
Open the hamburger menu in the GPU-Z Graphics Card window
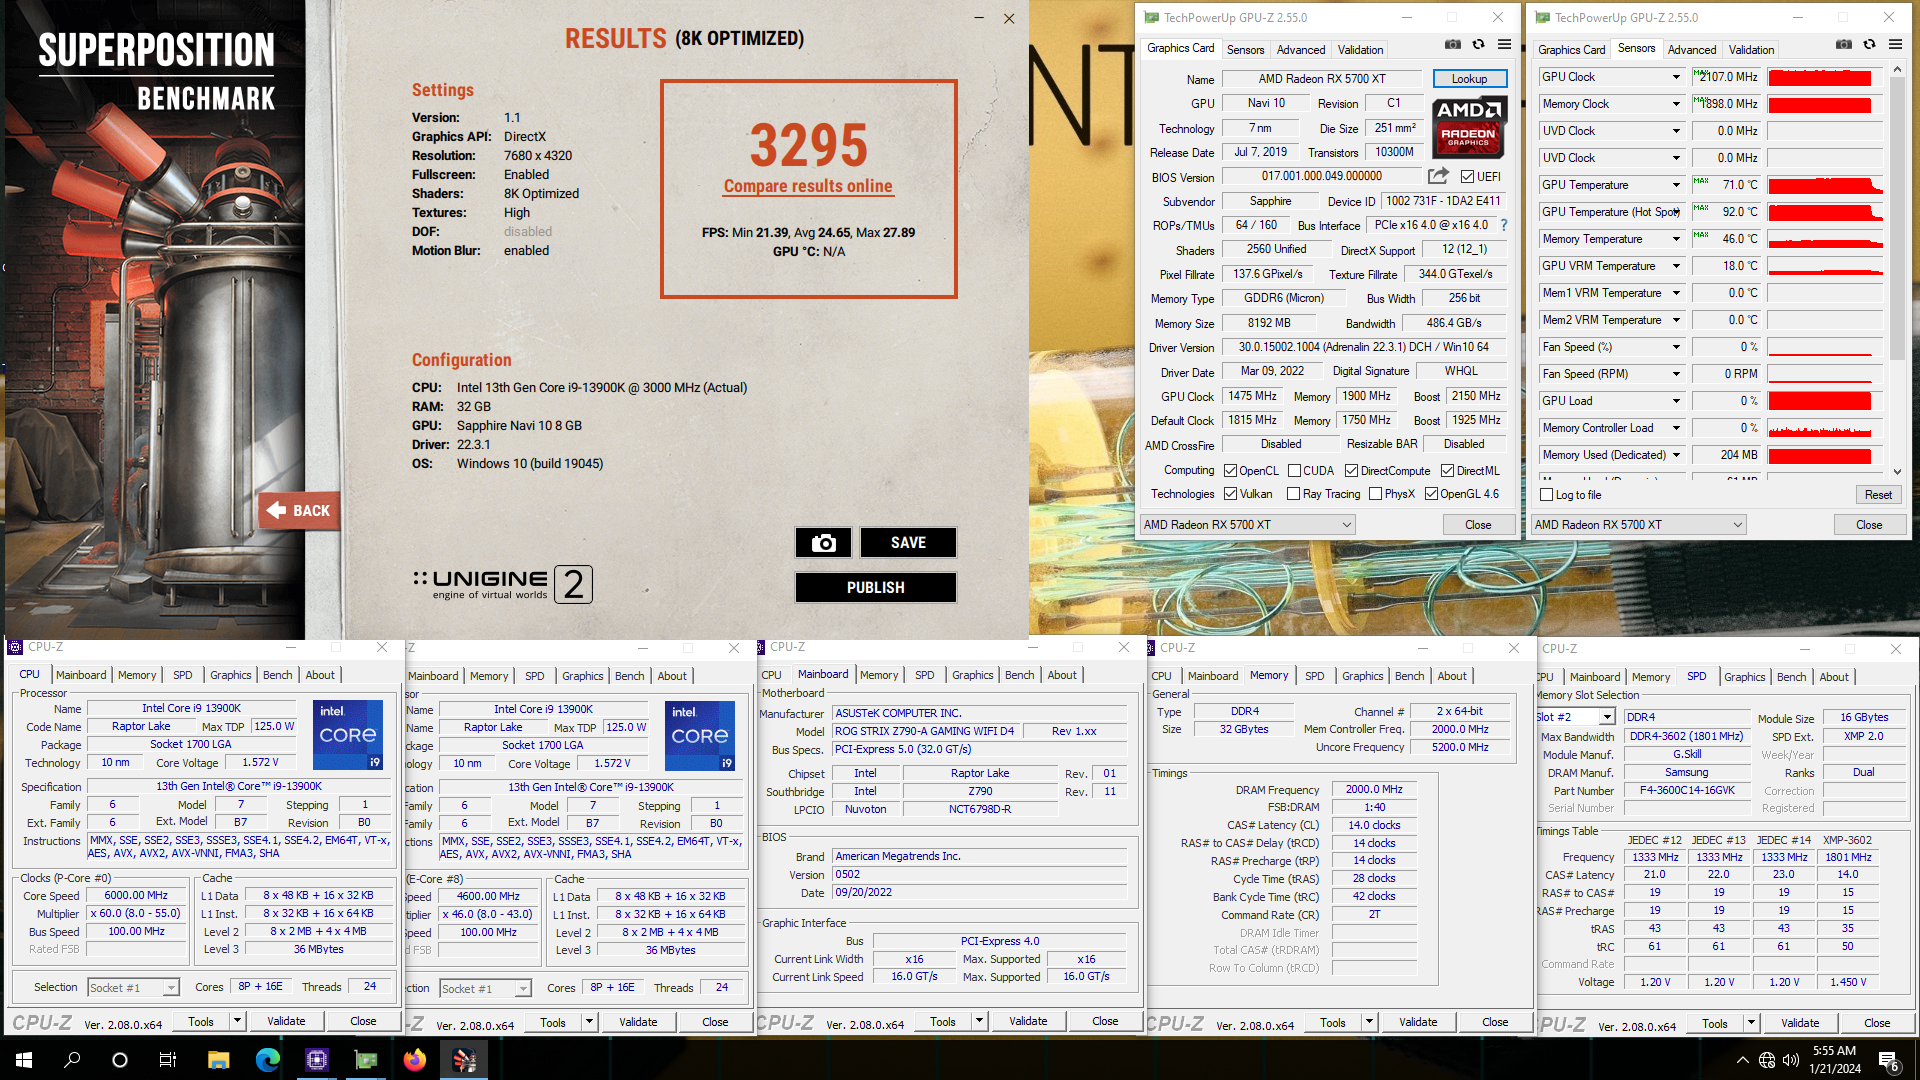(x=1504, y=45)
